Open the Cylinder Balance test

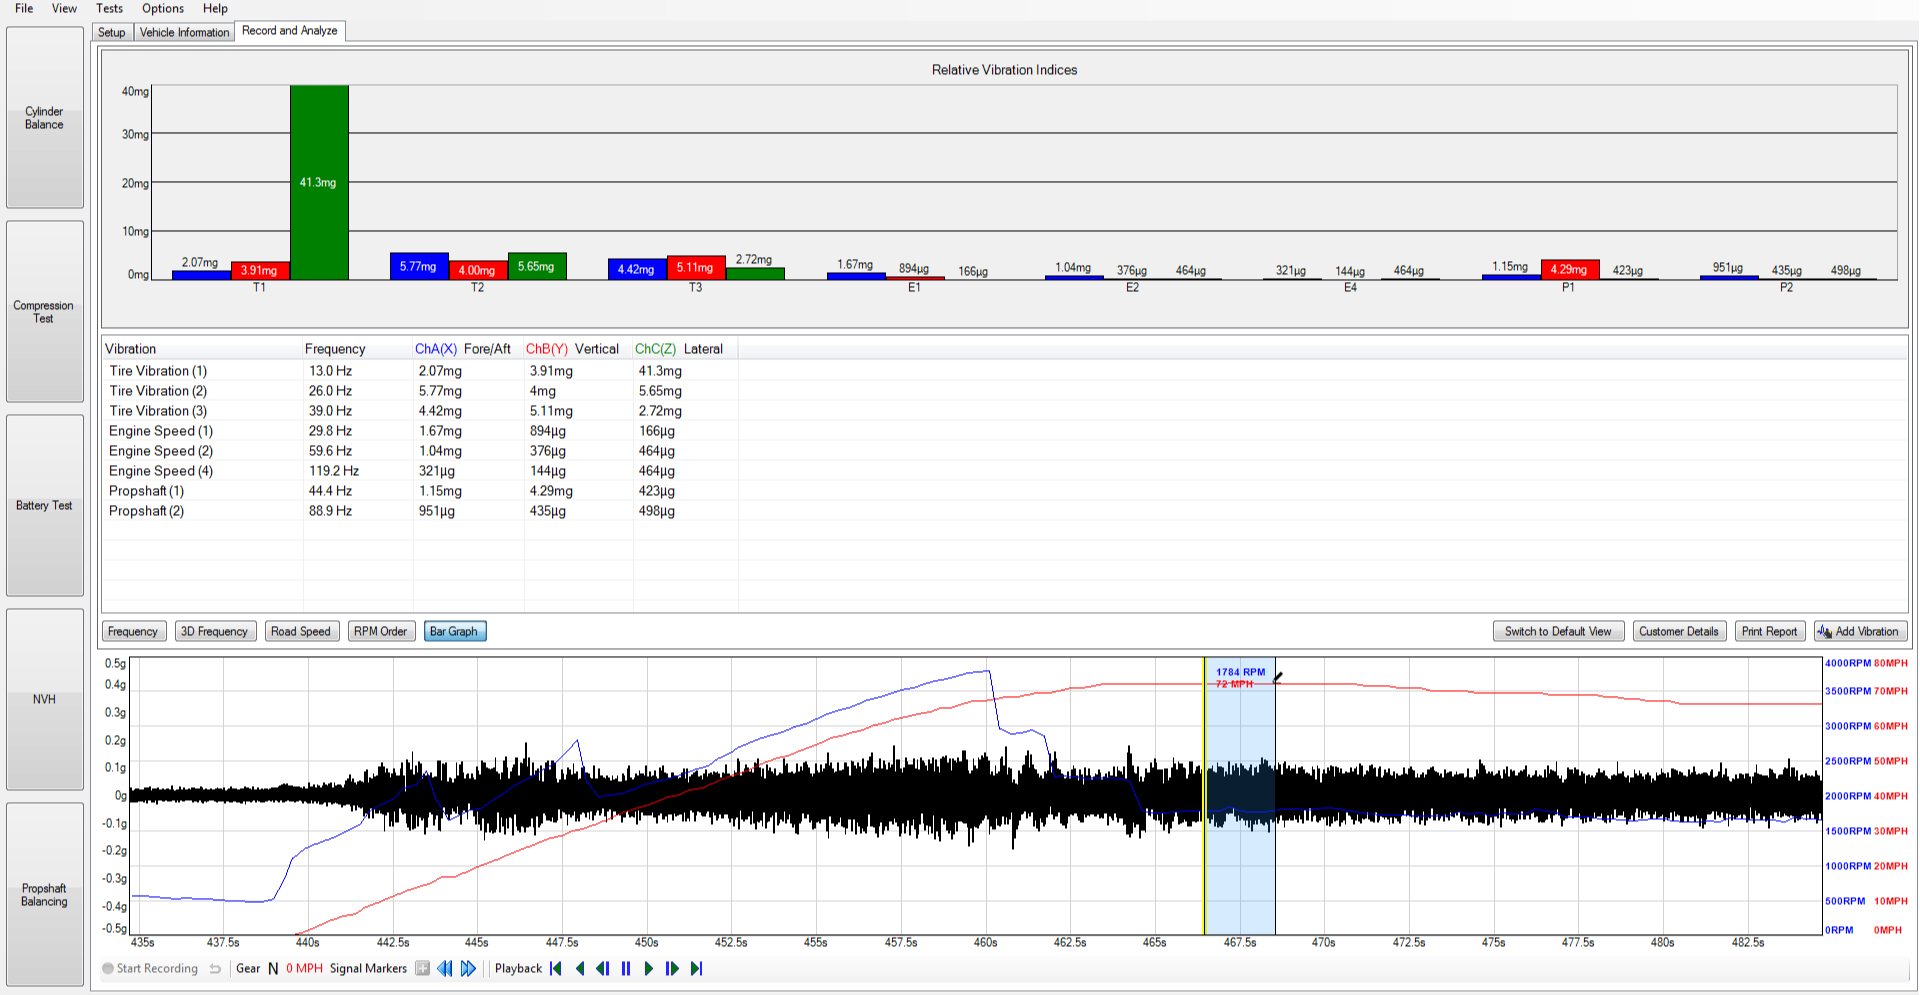click(45, 118)
